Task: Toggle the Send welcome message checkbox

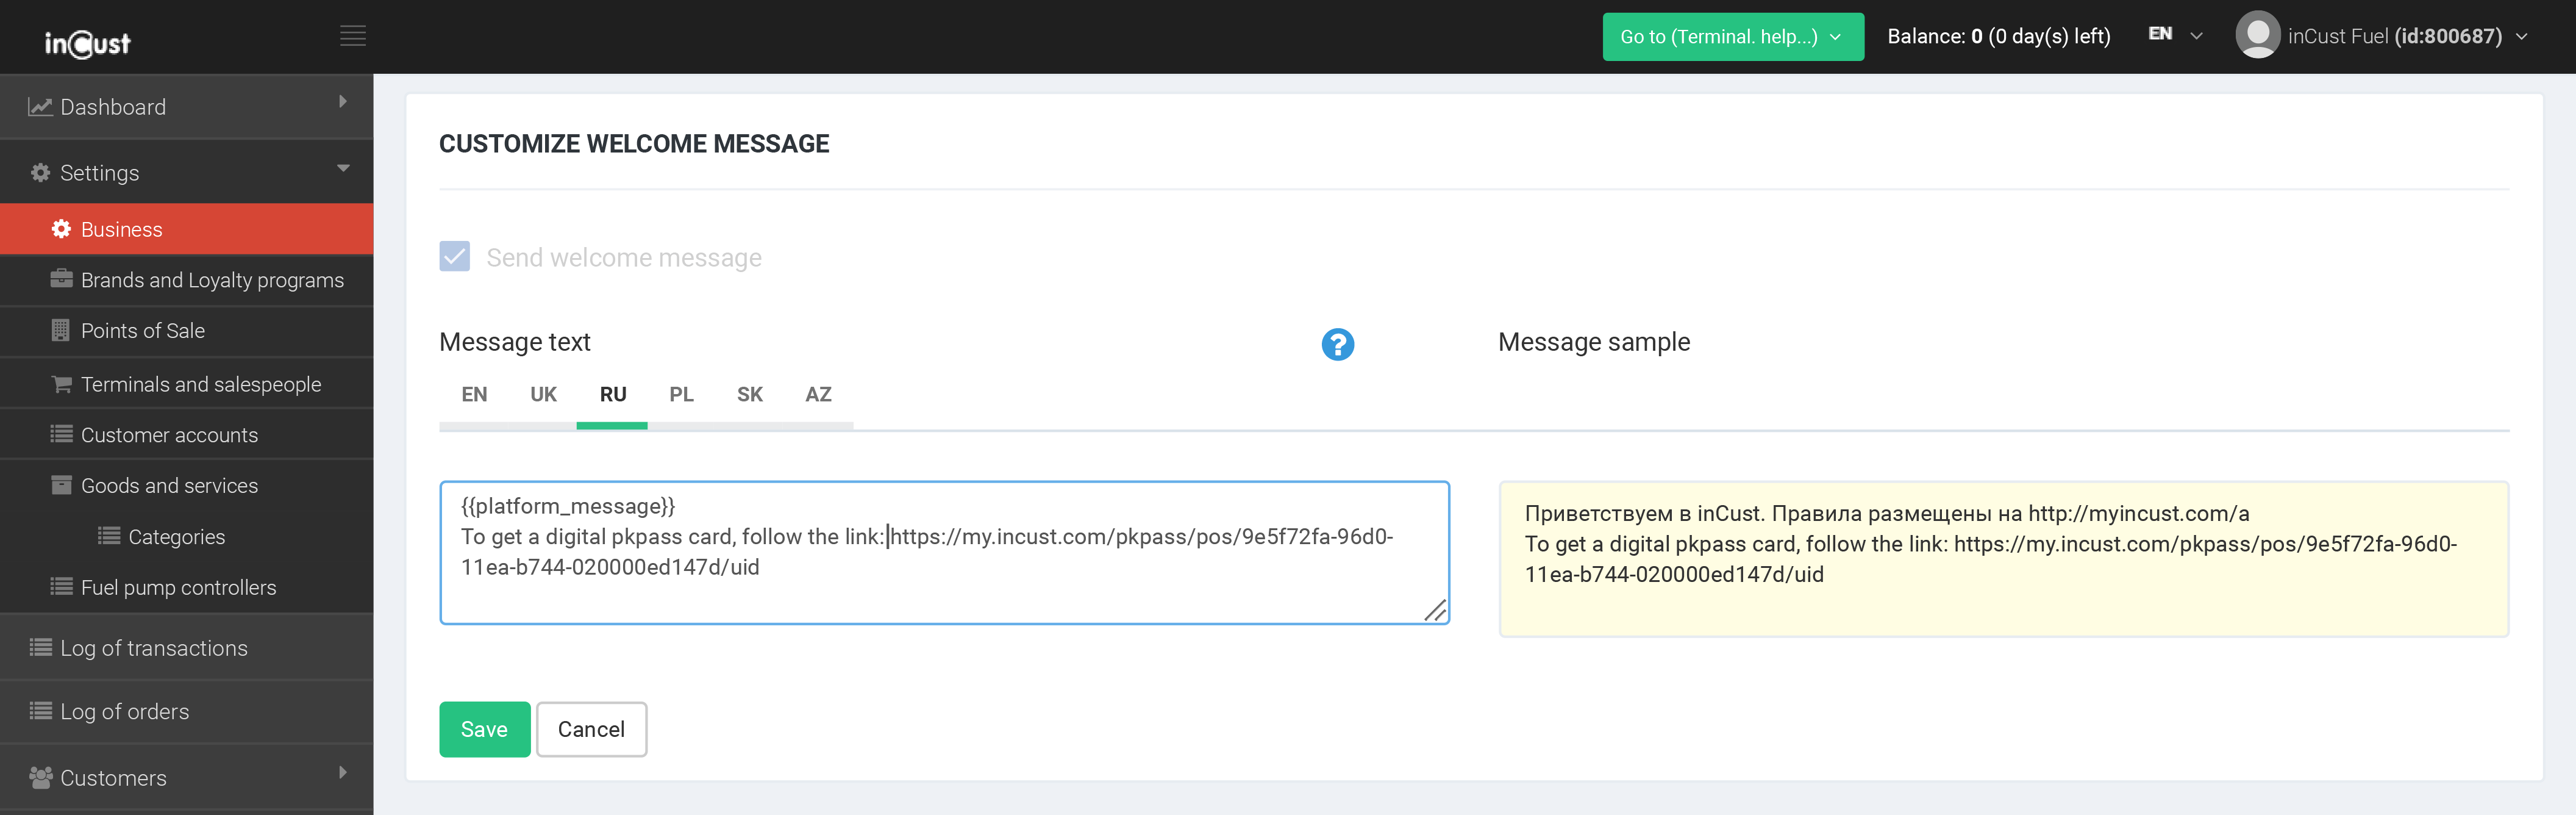Action: point(454,257)
